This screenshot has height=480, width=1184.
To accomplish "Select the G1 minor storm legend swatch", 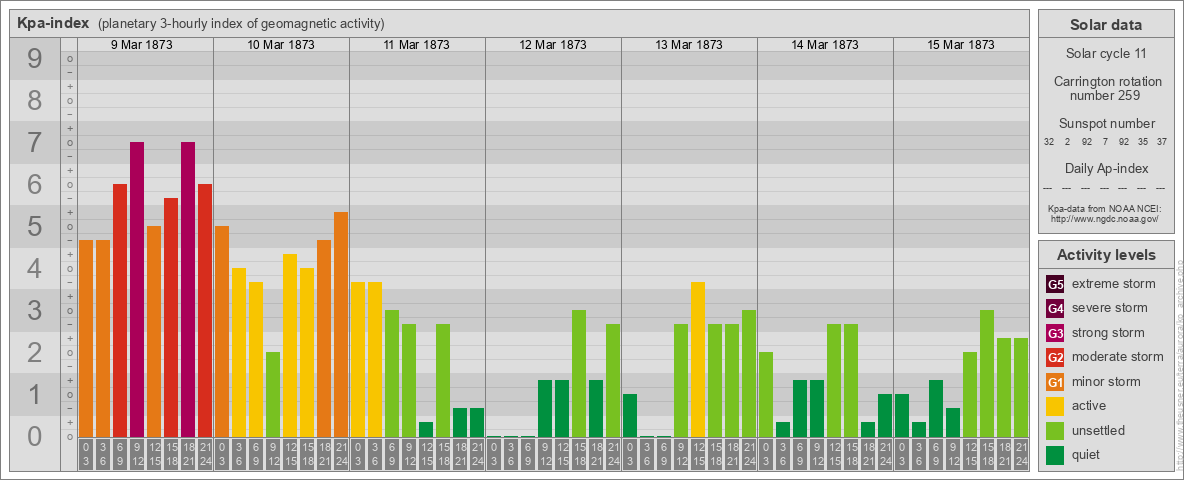I will click(1055, 382).
